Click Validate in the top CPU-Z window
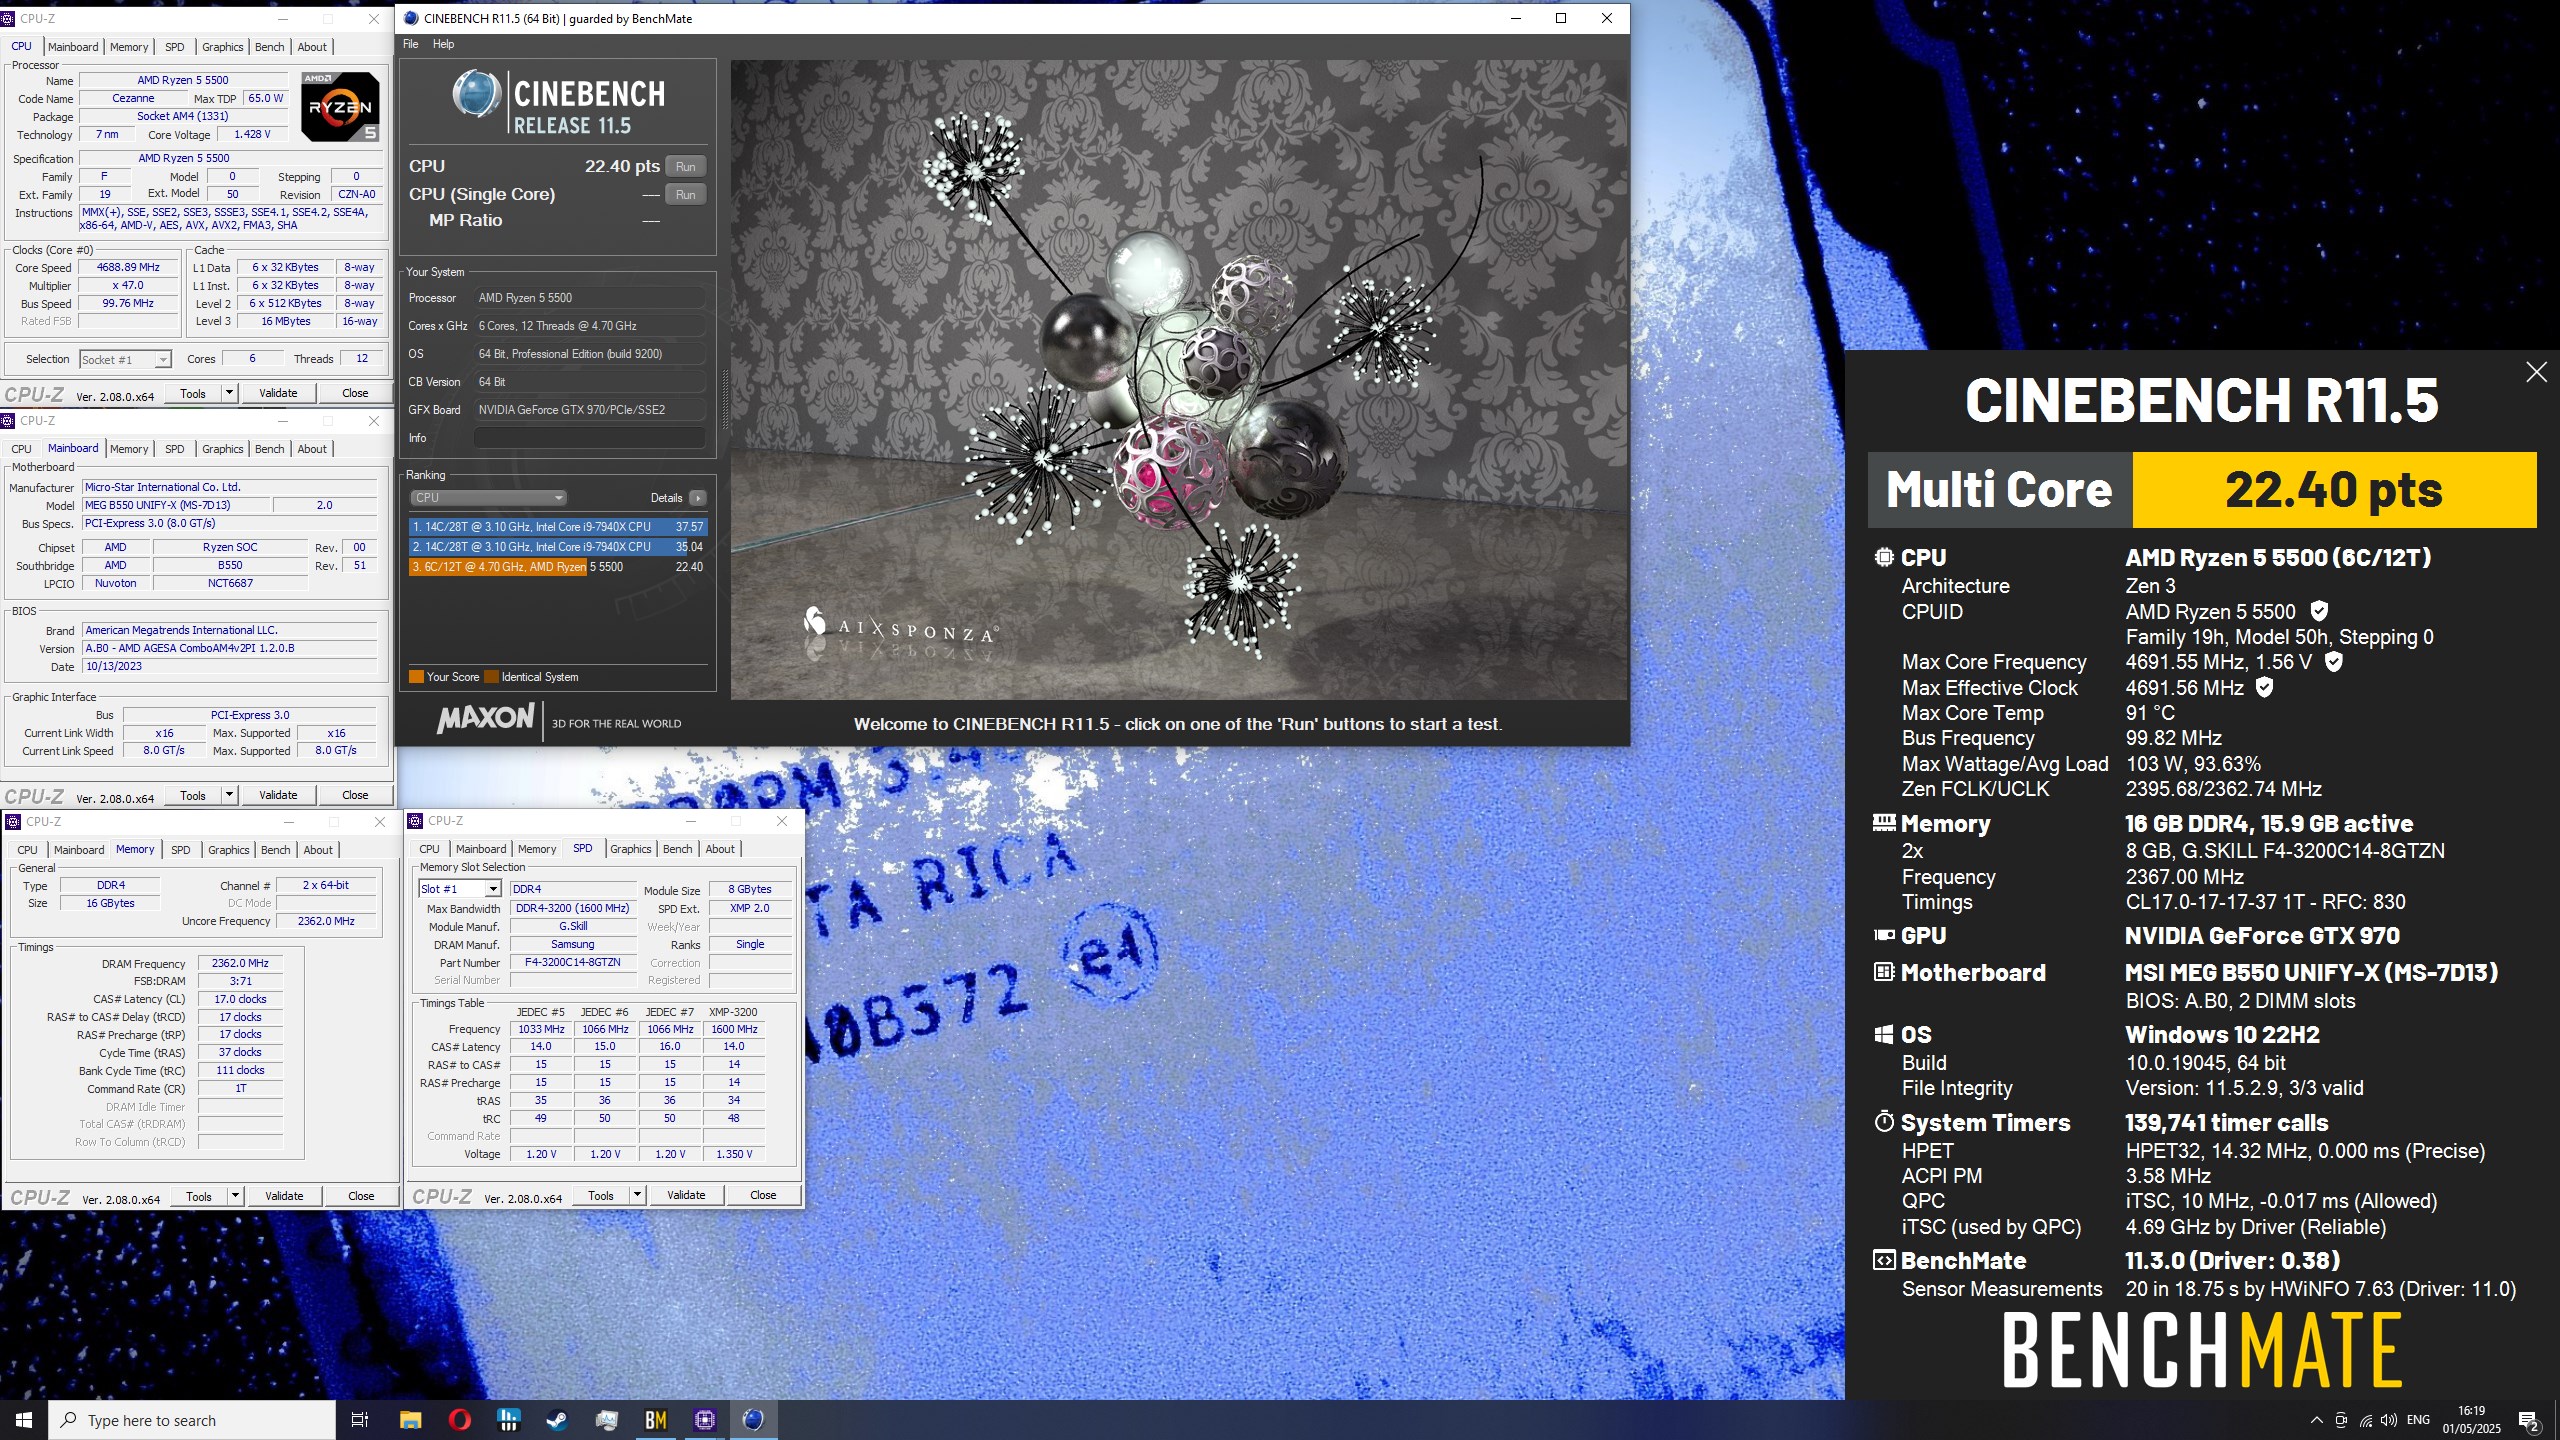The image size is (2560, 1440). point(278,393)
